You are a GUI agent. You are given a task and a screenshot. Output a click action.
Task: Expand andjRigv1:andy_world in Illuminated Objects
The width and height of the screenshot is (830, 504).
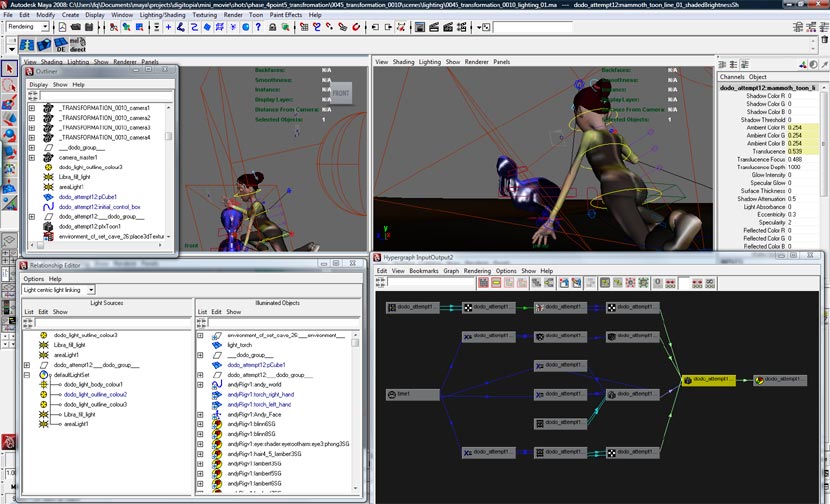[x=200, y=384]
